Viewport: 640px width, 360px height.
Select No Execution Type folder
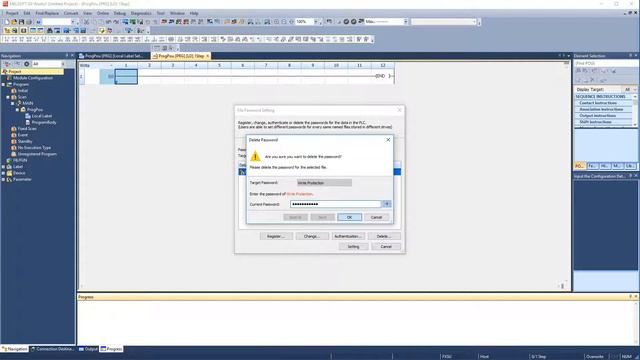[x=34, y=148]
